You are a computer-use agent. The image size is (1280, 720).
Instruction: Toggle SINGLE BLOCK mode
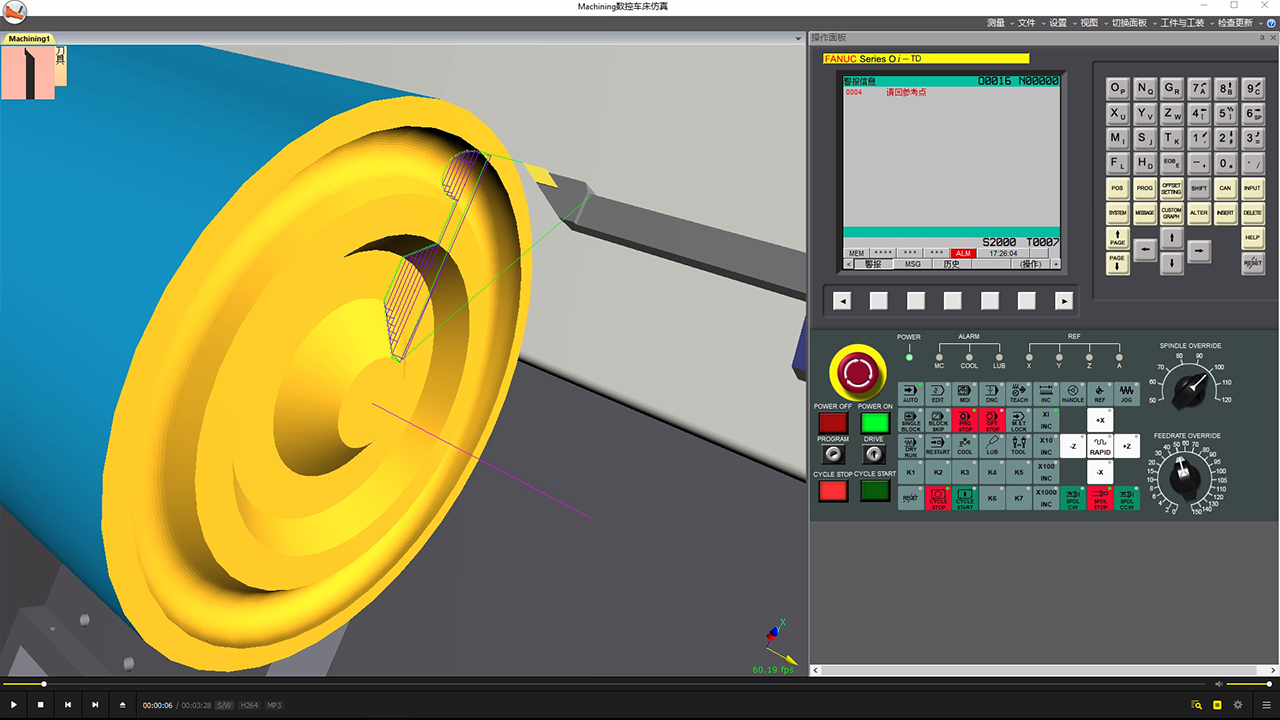point(910,420)
